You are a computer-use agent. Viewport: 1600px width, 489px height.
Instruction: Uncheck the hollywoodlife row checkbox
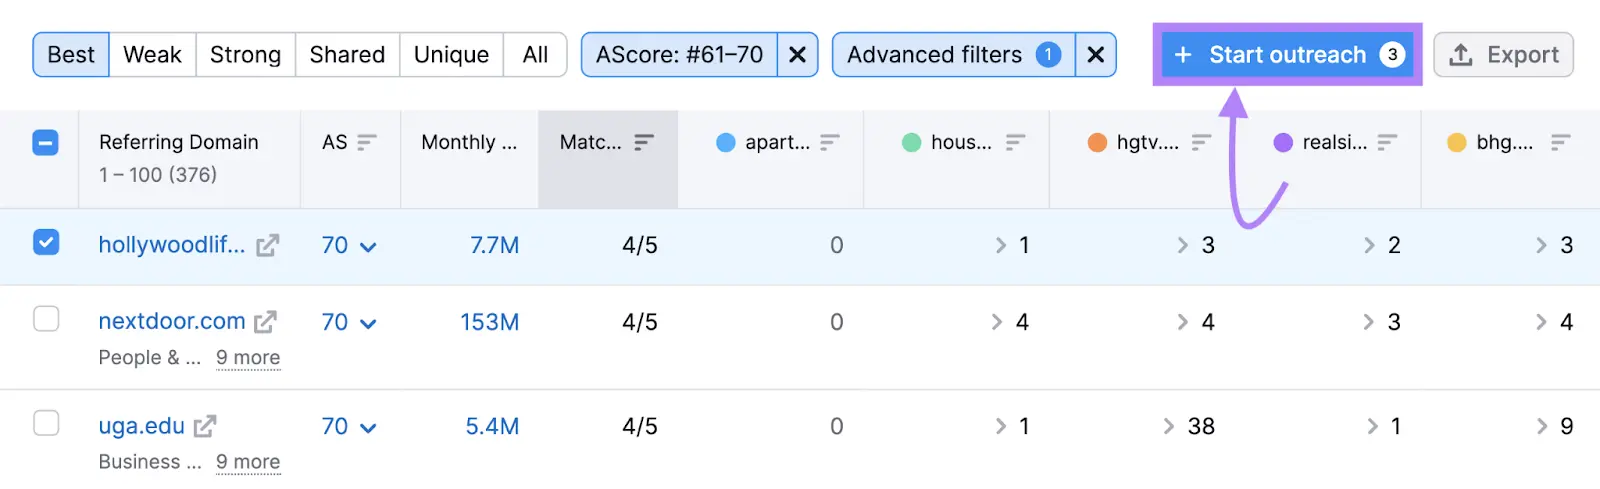(x=46, y=243)
